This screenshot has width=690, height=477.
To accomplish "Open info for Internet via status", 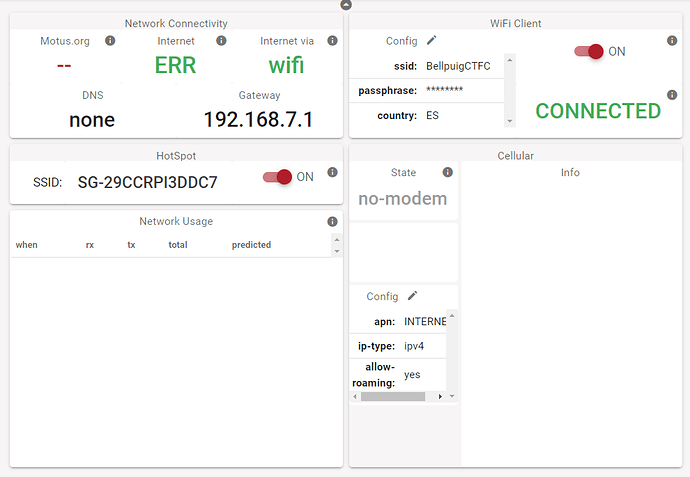I will point(333,41).
